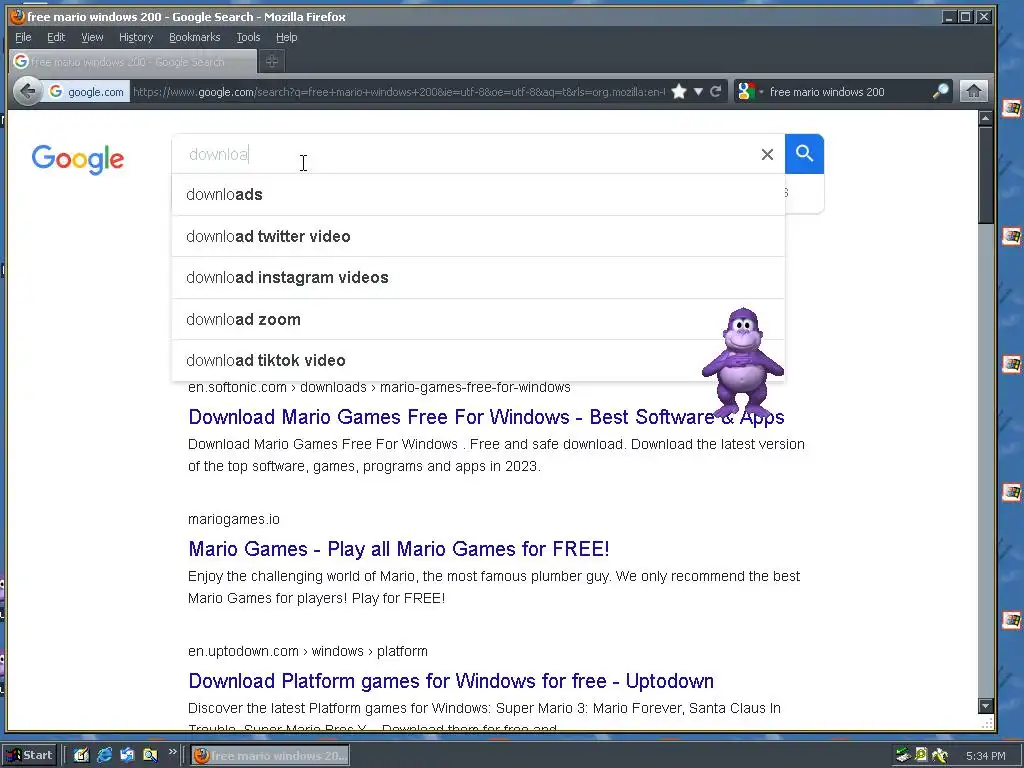Click the 5:34 PM system clock
Screen dimensions: 1024x768
(x=986, y=756)
